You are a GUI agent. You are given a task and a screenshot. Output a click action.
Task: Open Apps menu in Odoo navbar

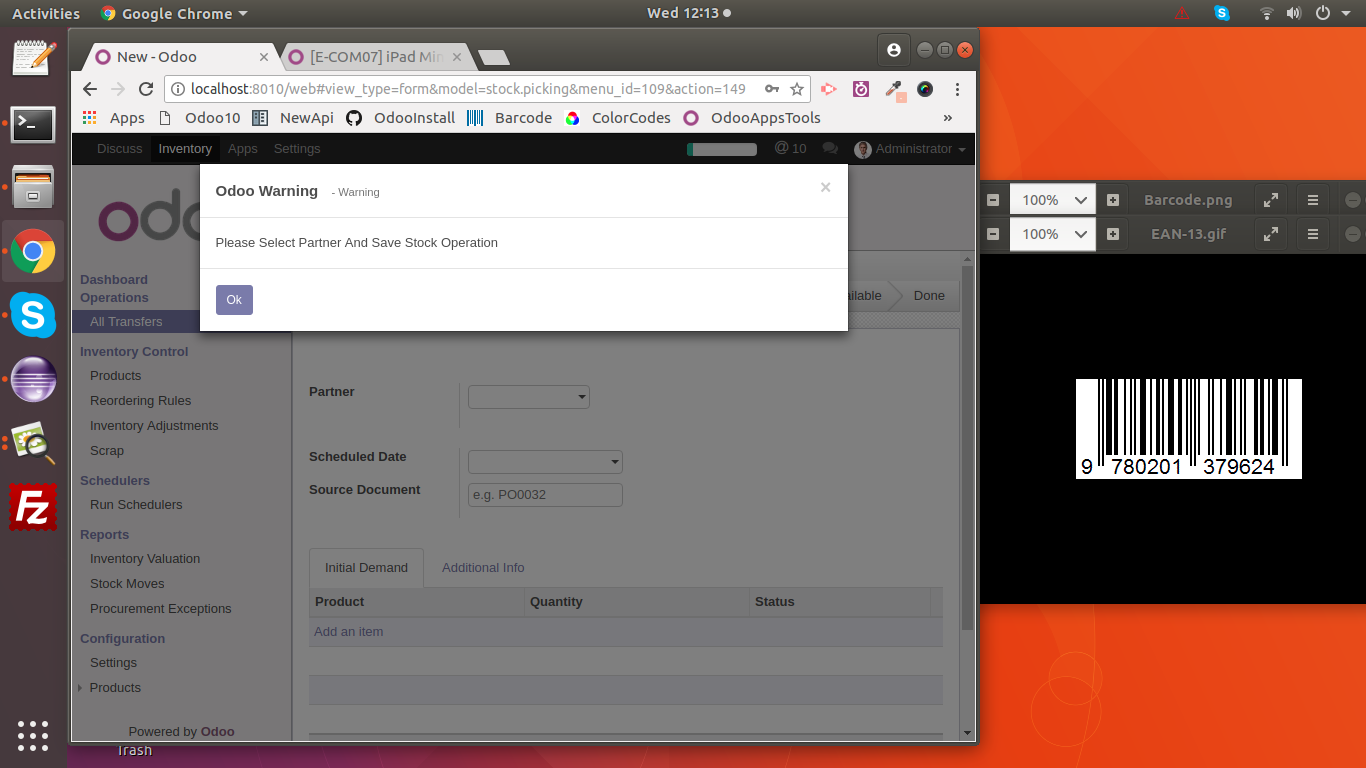coord(243,148)
